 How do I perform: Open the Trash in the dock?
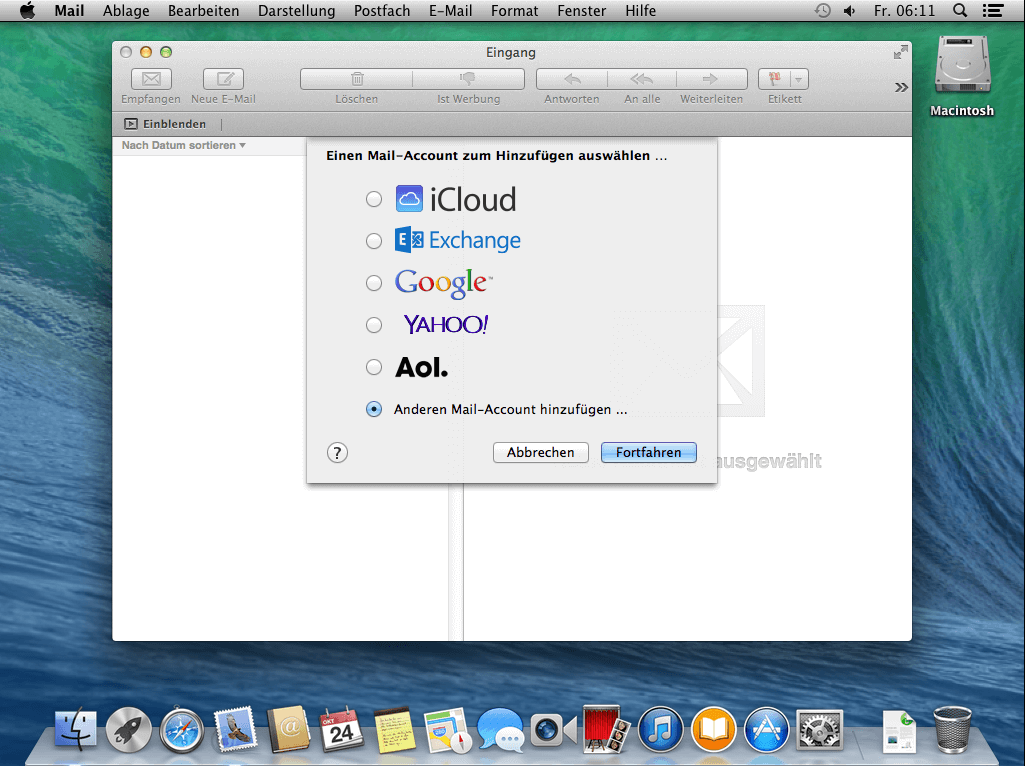click(x=952, y=729)
